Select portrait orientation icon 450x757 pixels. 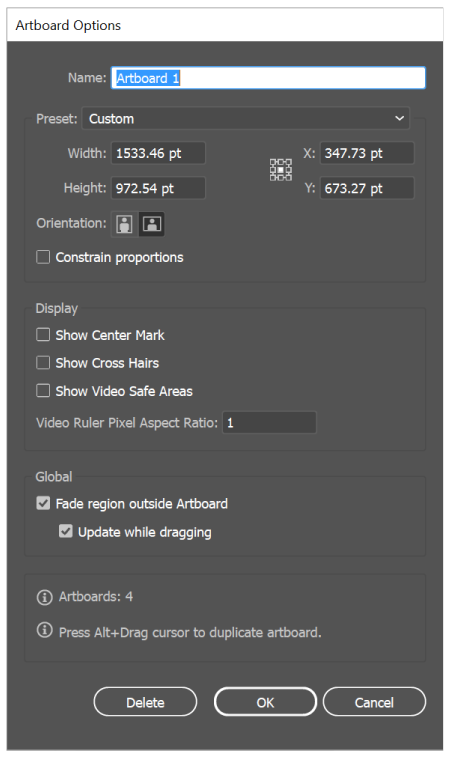tap(125, 224)
